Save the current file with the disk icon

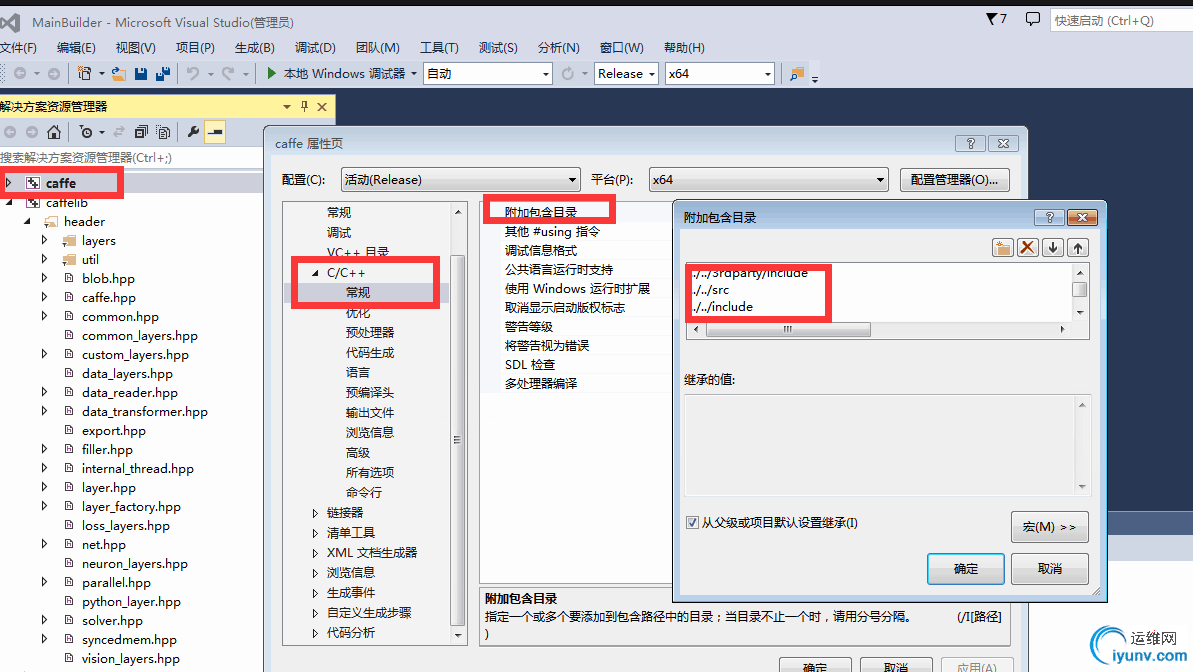[141, 74]
